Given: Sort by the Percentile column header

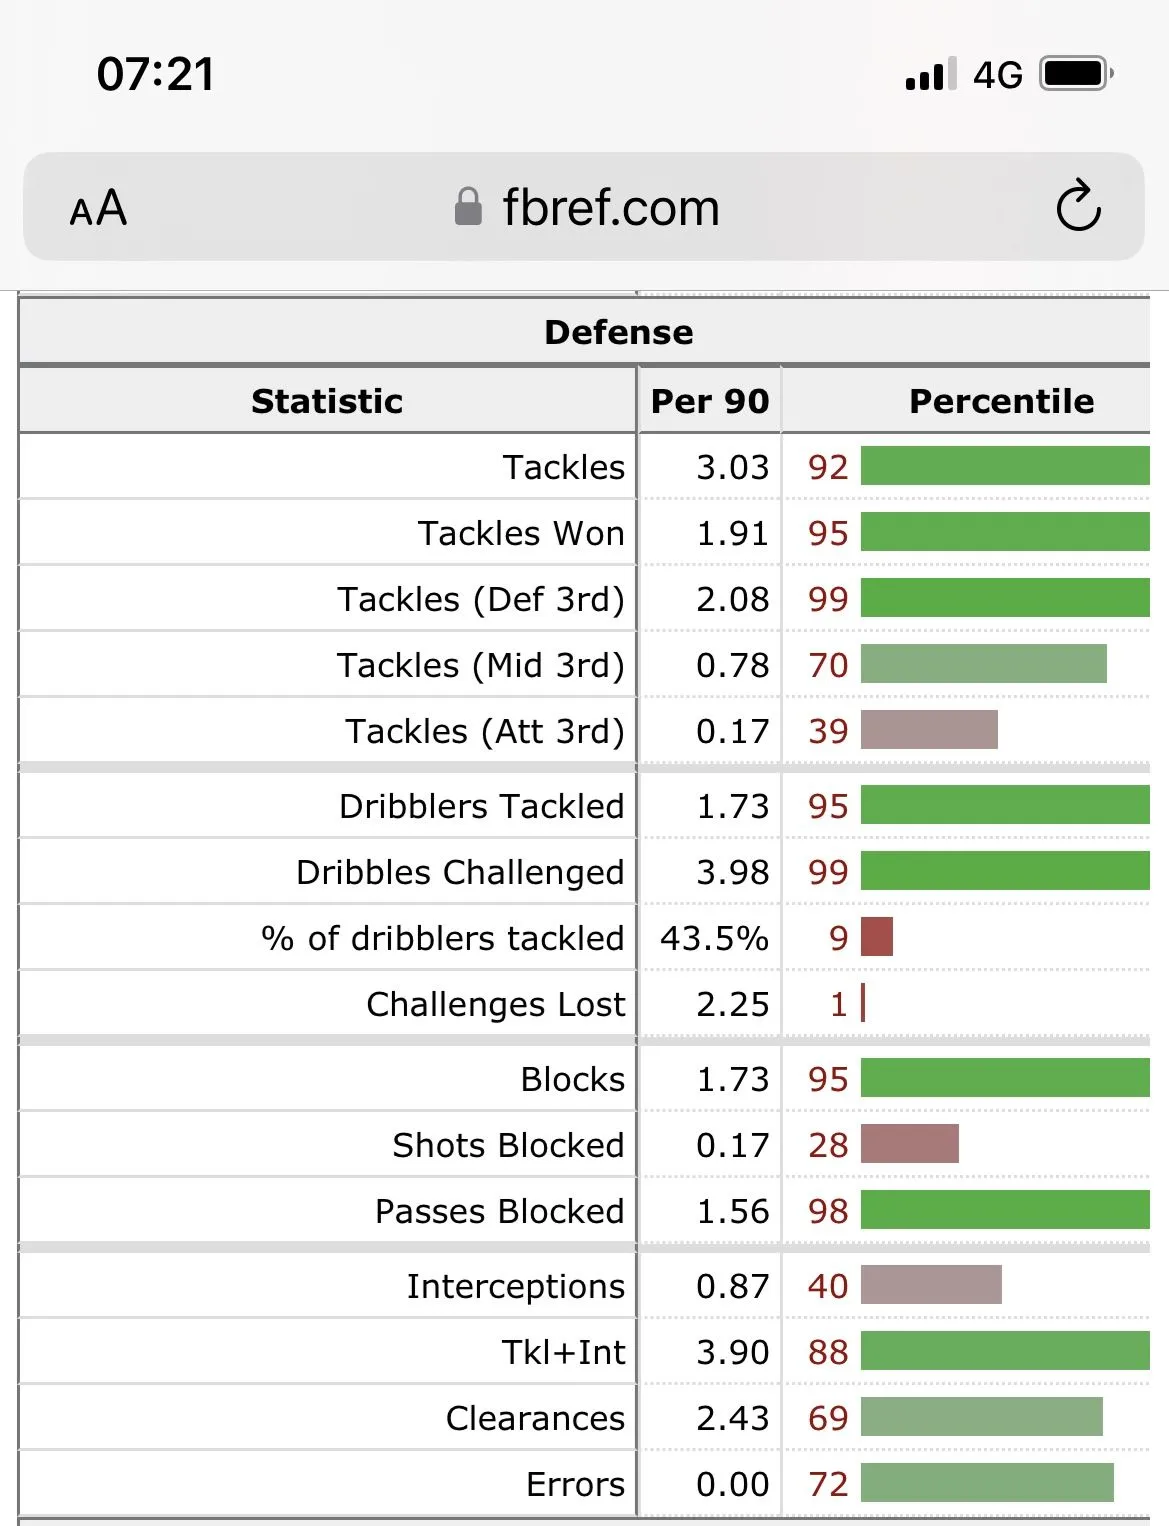Looking at the screenshot, I should coord(1000,401).
